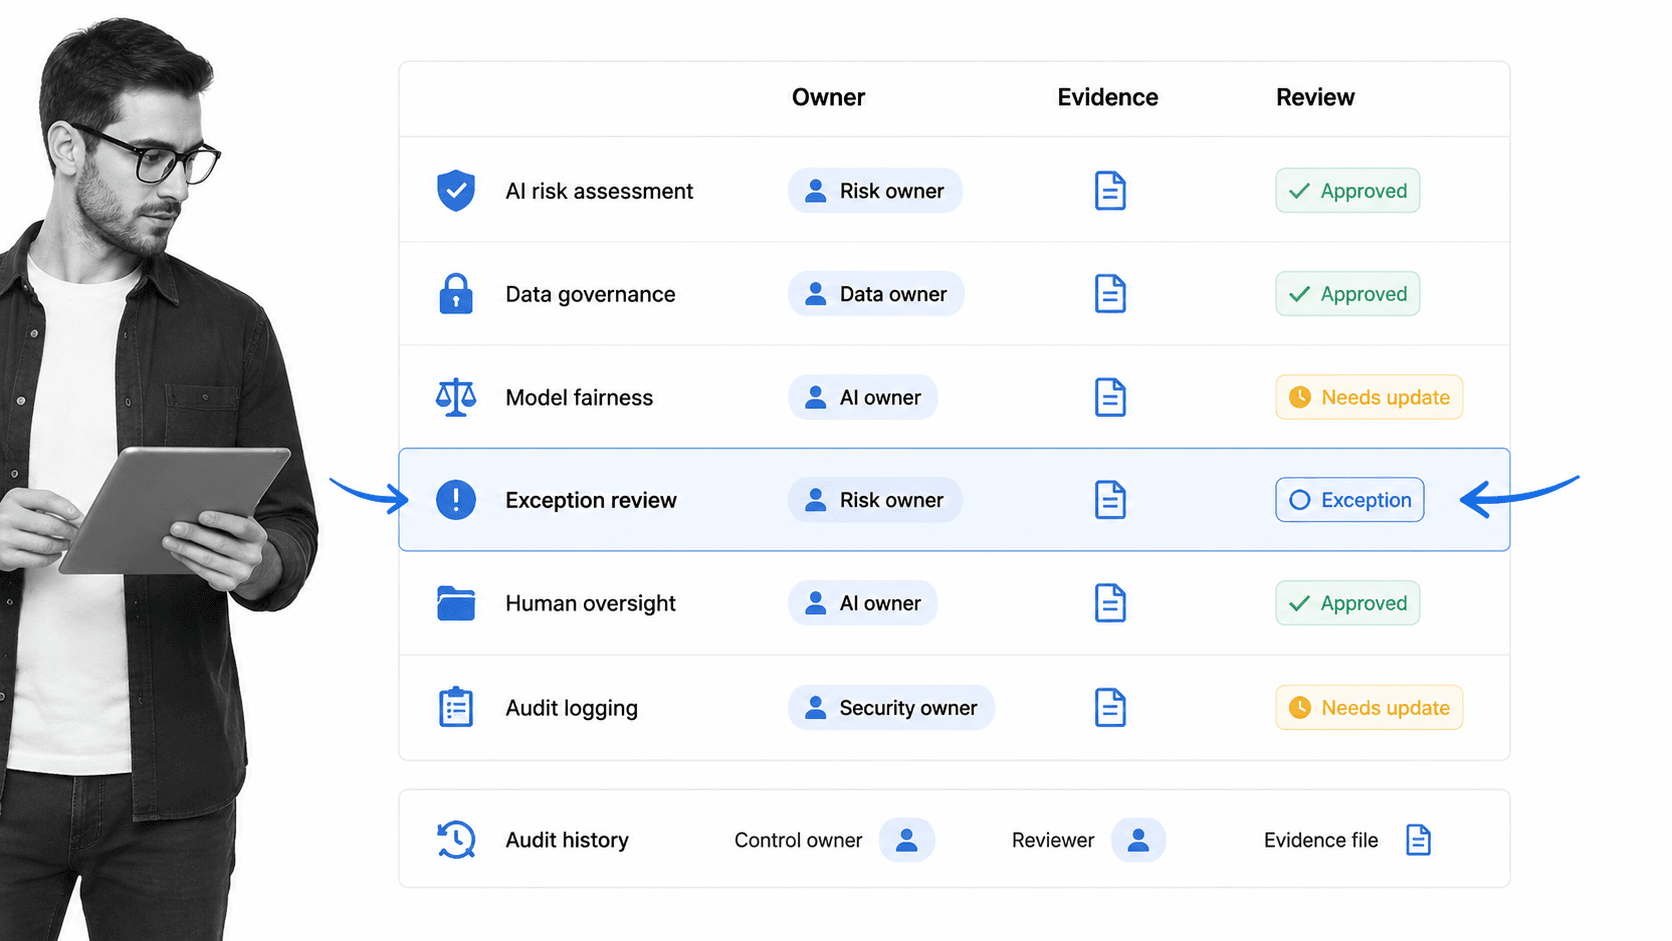Image resolution: width=1672 pixels, height=941 pixels.
Task: Select the Data owner chip
Action: (x=876, y=294)
